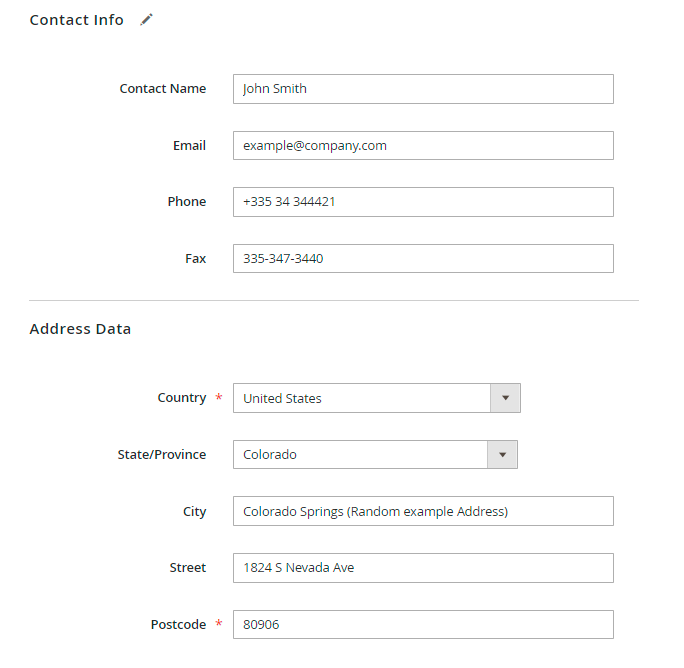Click the State/Province label
The image size is (684, 668).
pos(162,455)
